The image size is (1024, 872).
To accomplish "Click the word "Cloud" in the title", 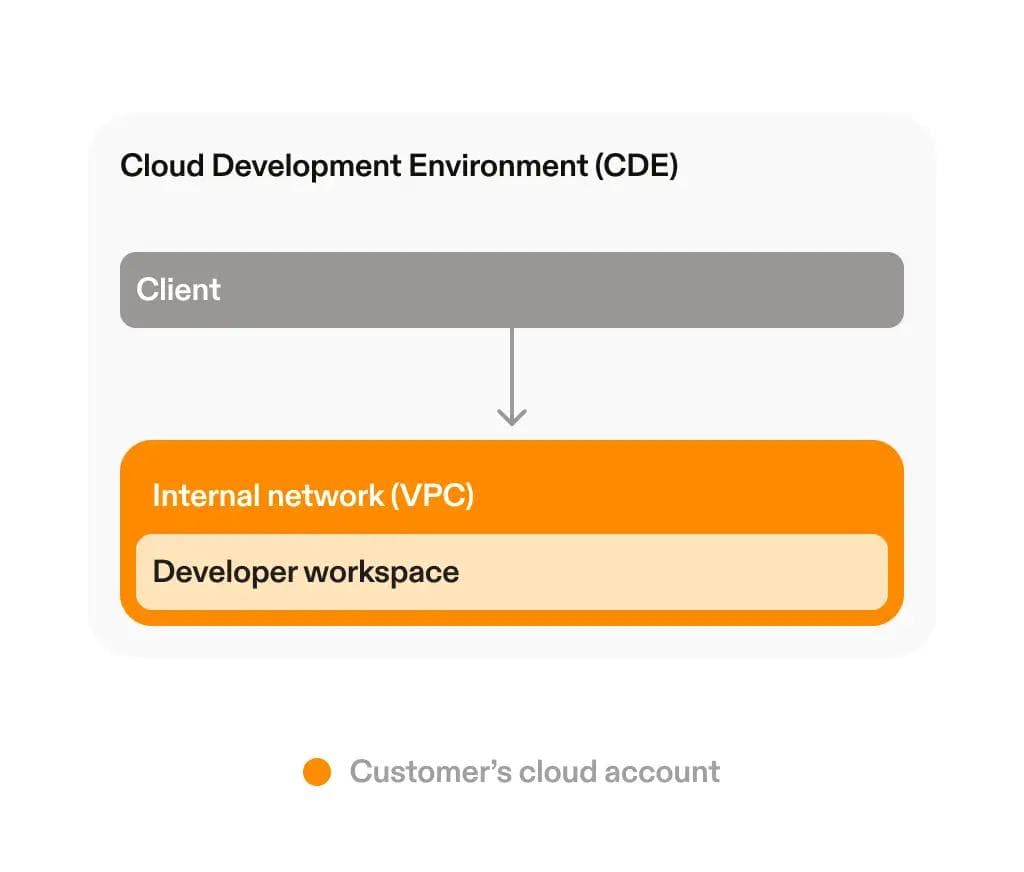I will click(x=162, y=166).
